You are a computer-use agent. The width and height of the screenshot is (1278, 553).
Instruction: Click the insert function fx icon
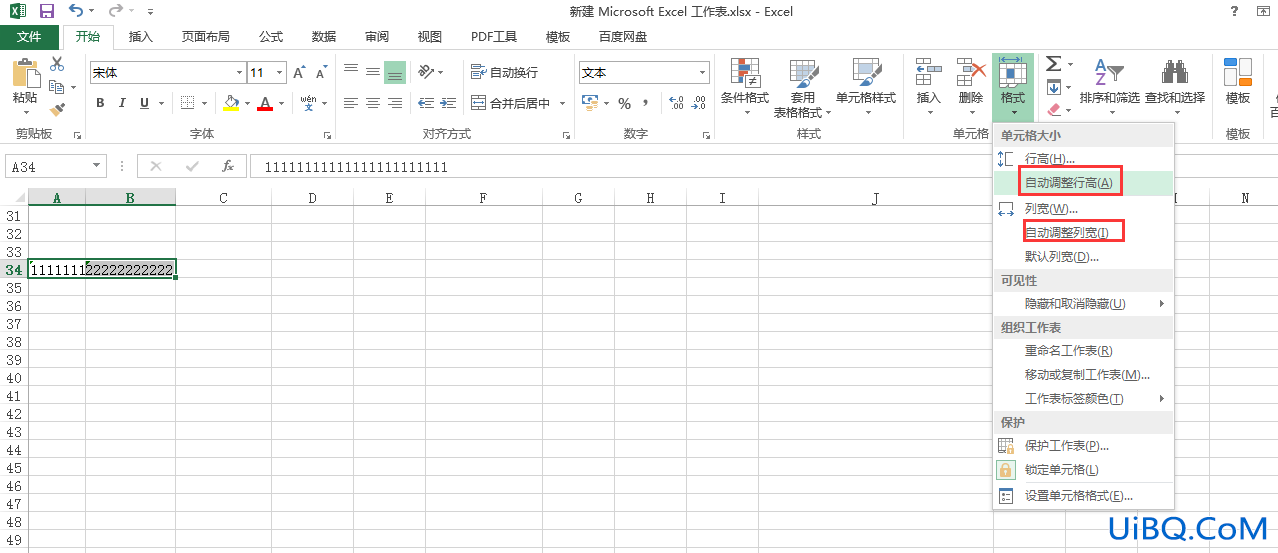(x=227, y=167)
